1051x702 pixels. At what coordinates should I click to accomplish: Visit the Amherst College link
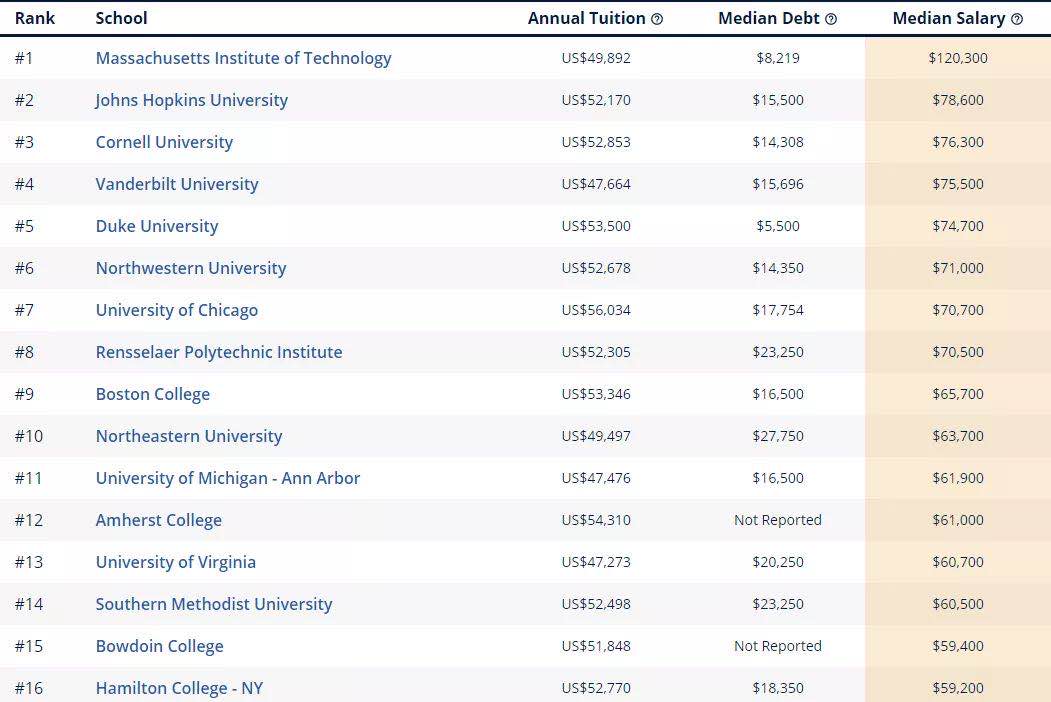(159, 520)
